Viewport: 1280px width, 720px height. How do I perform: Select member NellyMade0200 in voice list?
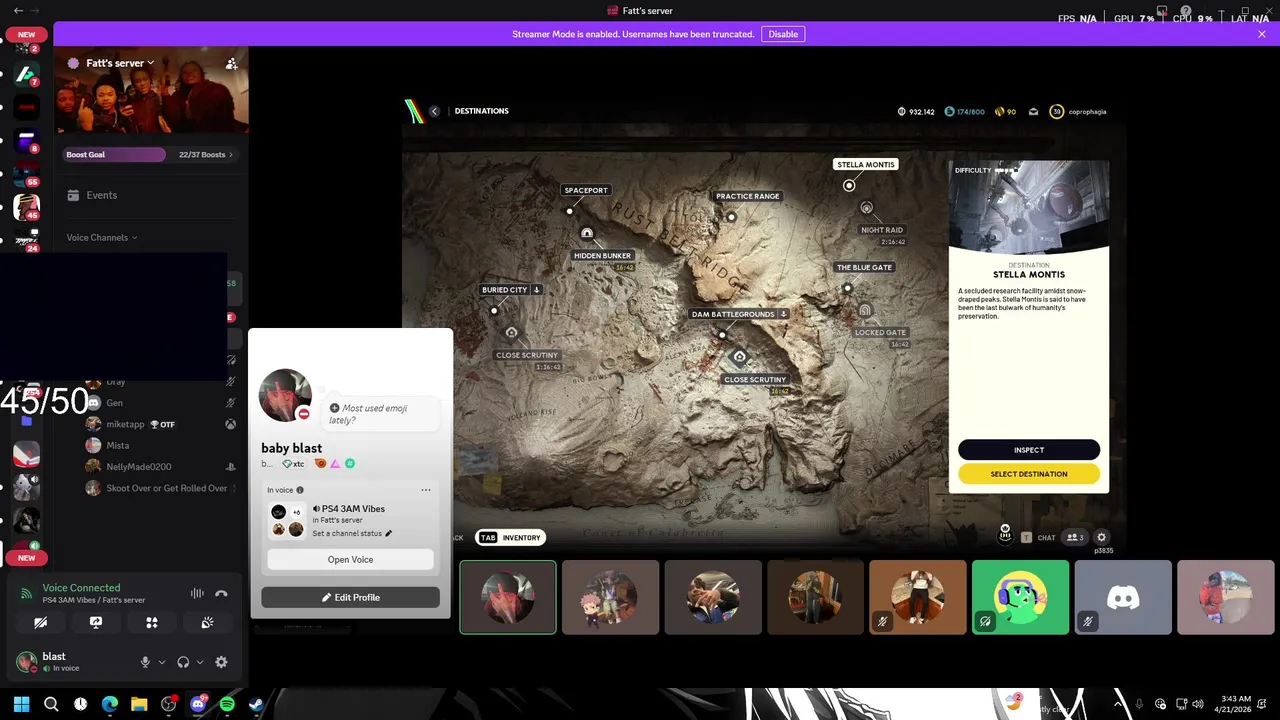pyautogui.click(x=138, y=466)
